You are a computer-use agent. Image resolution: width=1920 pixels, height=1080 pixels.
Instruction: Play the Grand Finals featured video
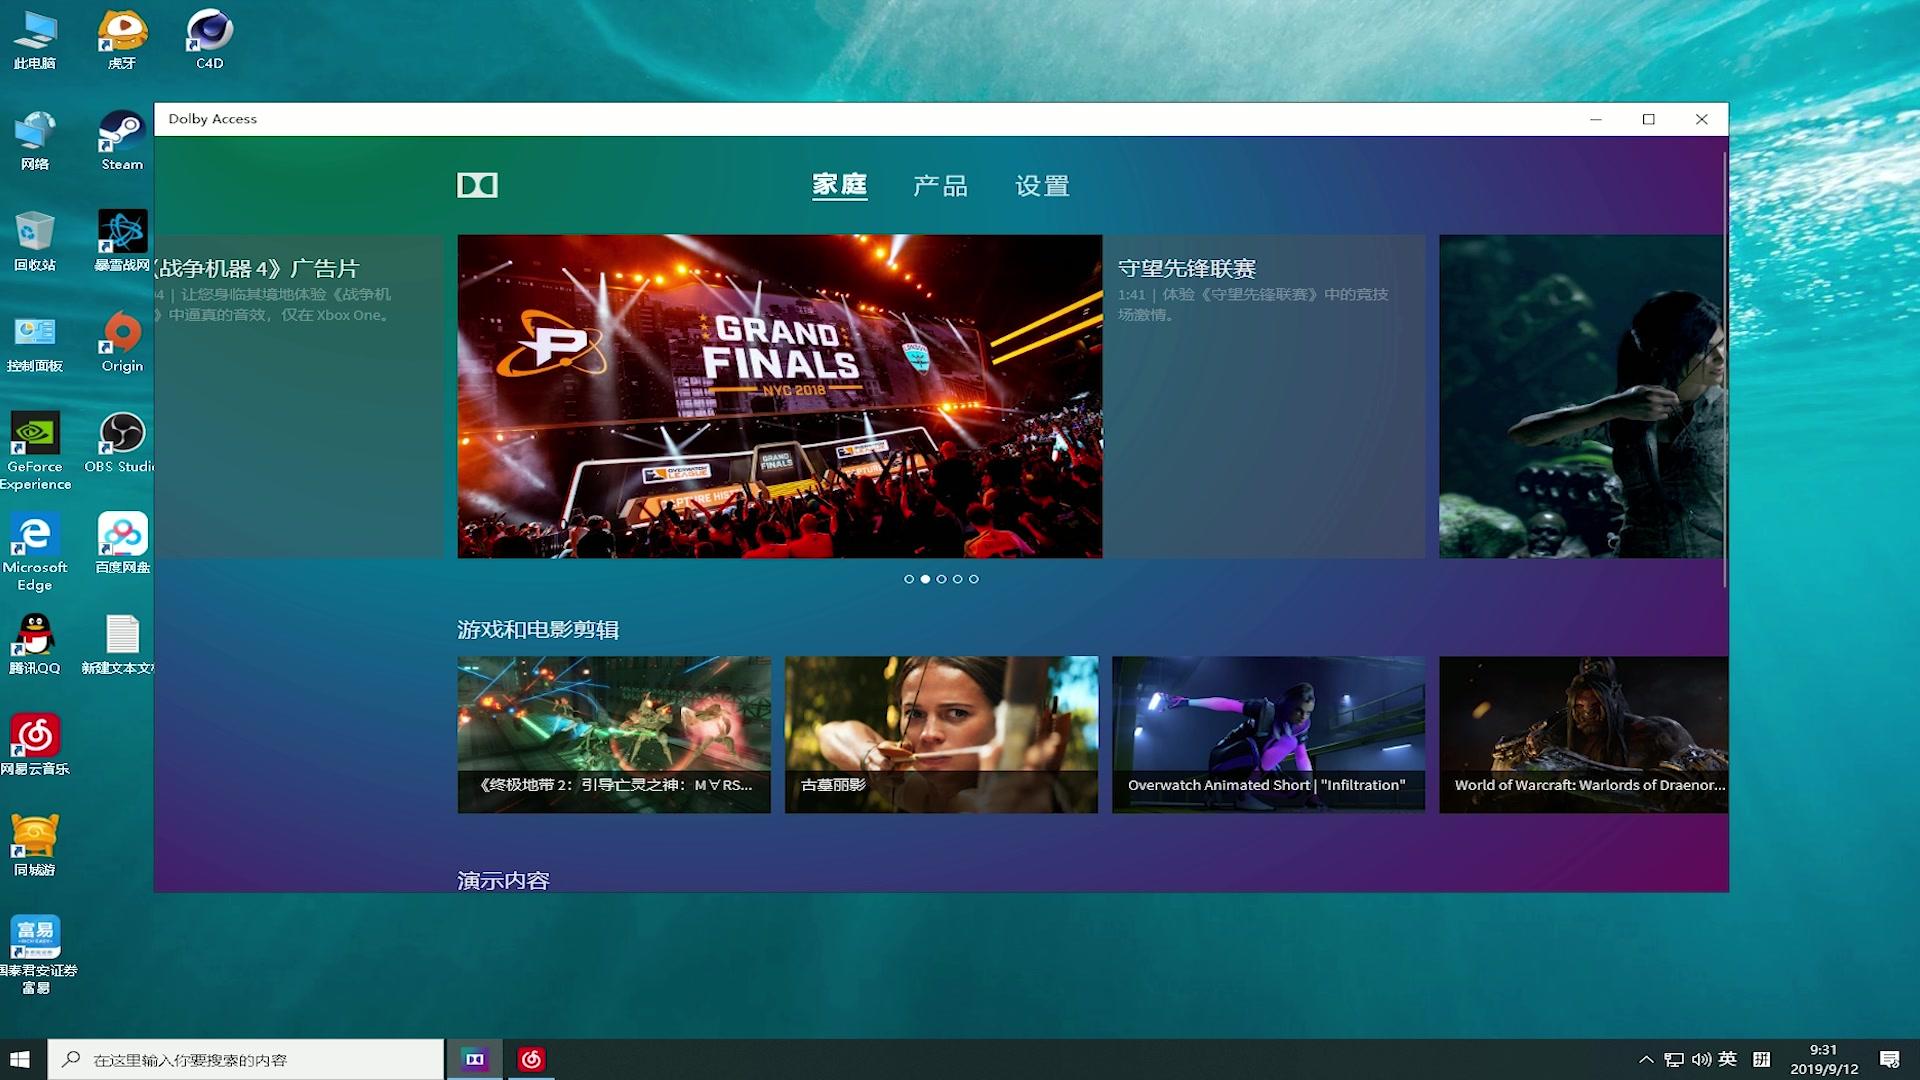[x=780, y=396]
